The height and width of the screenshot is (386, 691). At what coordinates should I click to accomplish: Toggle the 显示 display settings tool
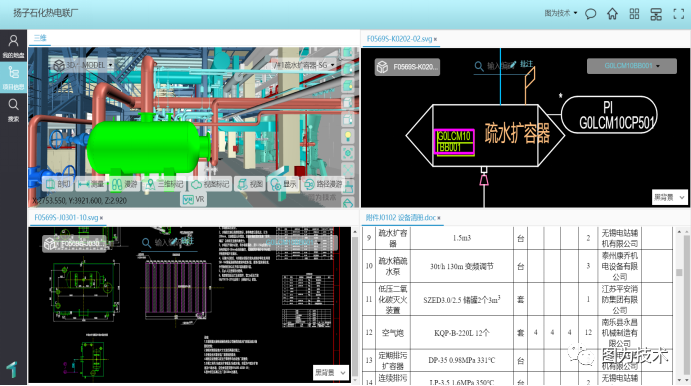(283, 184)
